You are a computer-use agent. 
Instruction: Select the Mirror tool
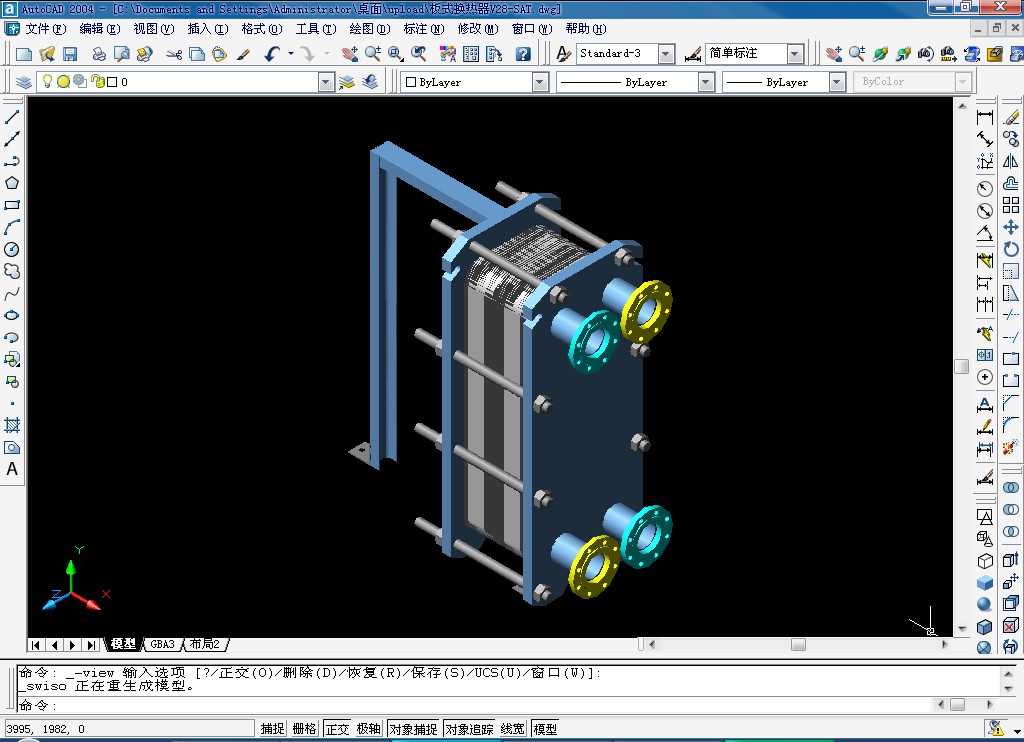tap(1011, 161)
